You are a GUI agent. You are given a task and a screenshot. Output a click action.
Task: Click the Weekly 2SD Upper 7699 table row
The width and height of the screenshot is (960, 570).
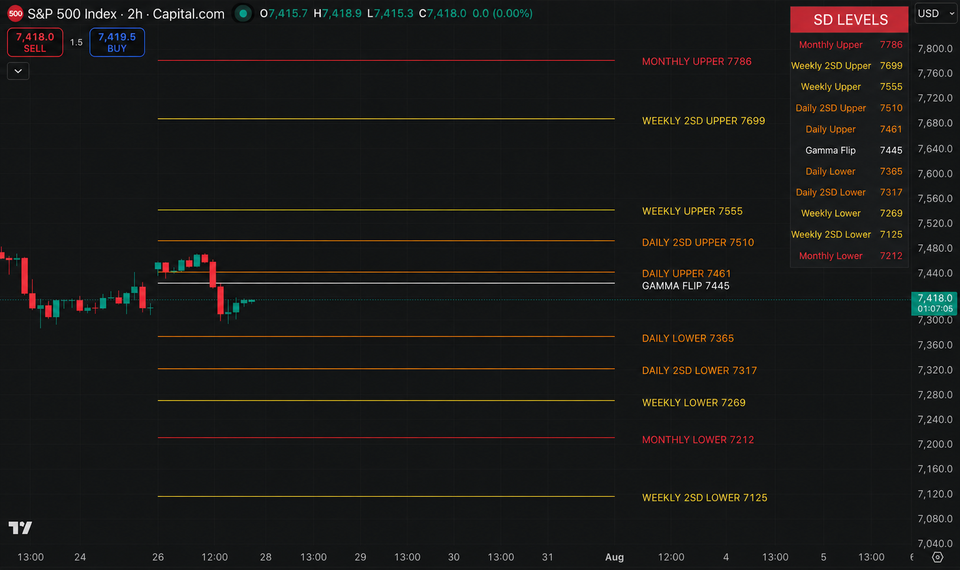click(850, 66)
